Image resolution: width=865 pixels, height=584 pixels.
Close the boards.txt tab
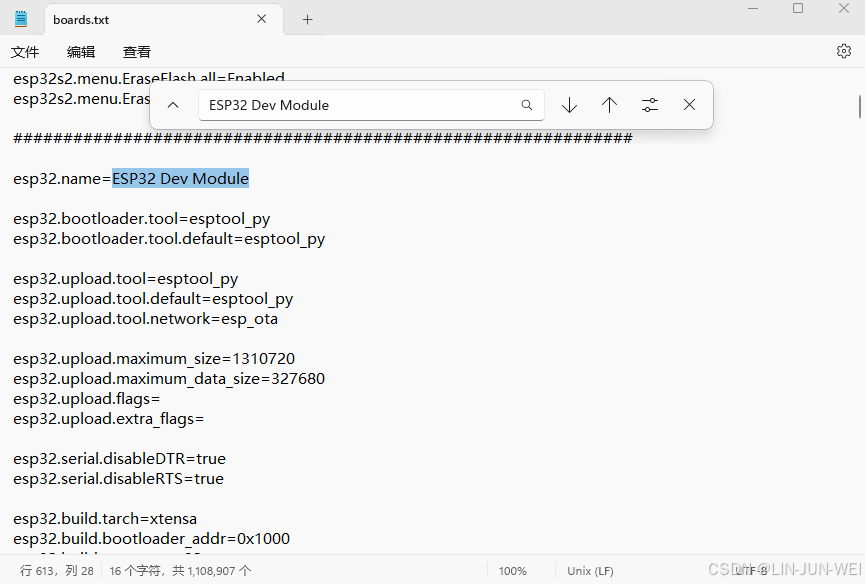point(261,19)
